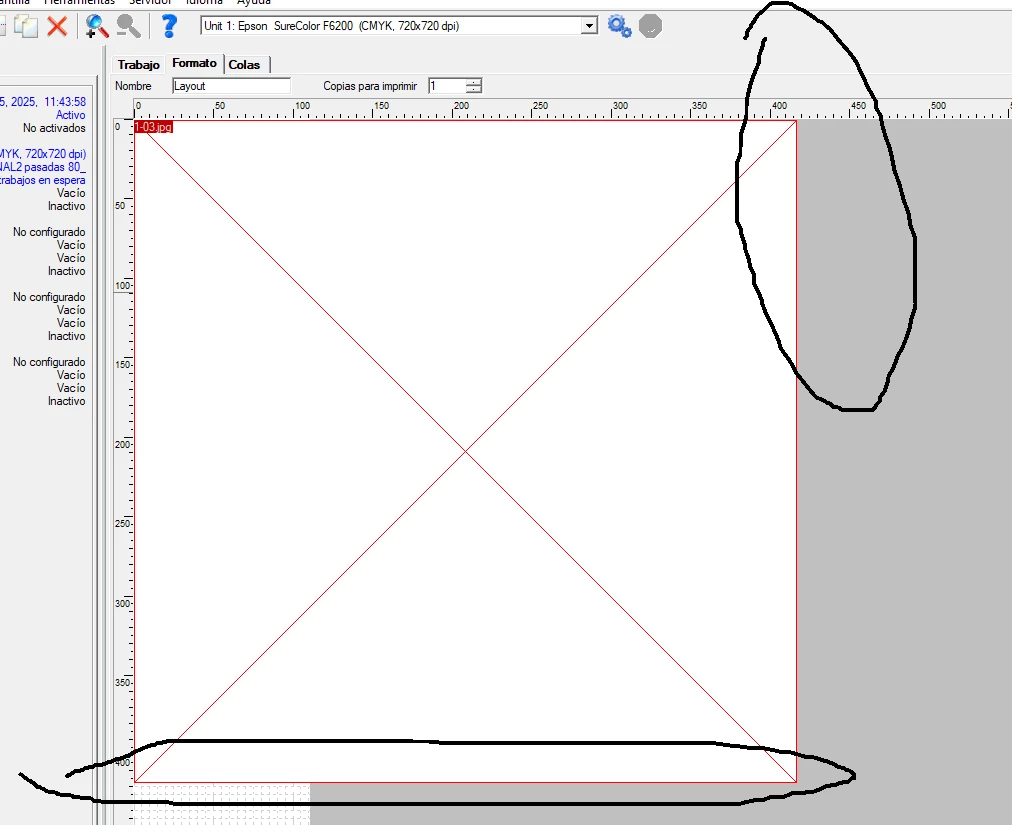Open printer settings blue gears icon
Image resolution: width=1012 pixels, height=825 pixels.
(620, 26)
